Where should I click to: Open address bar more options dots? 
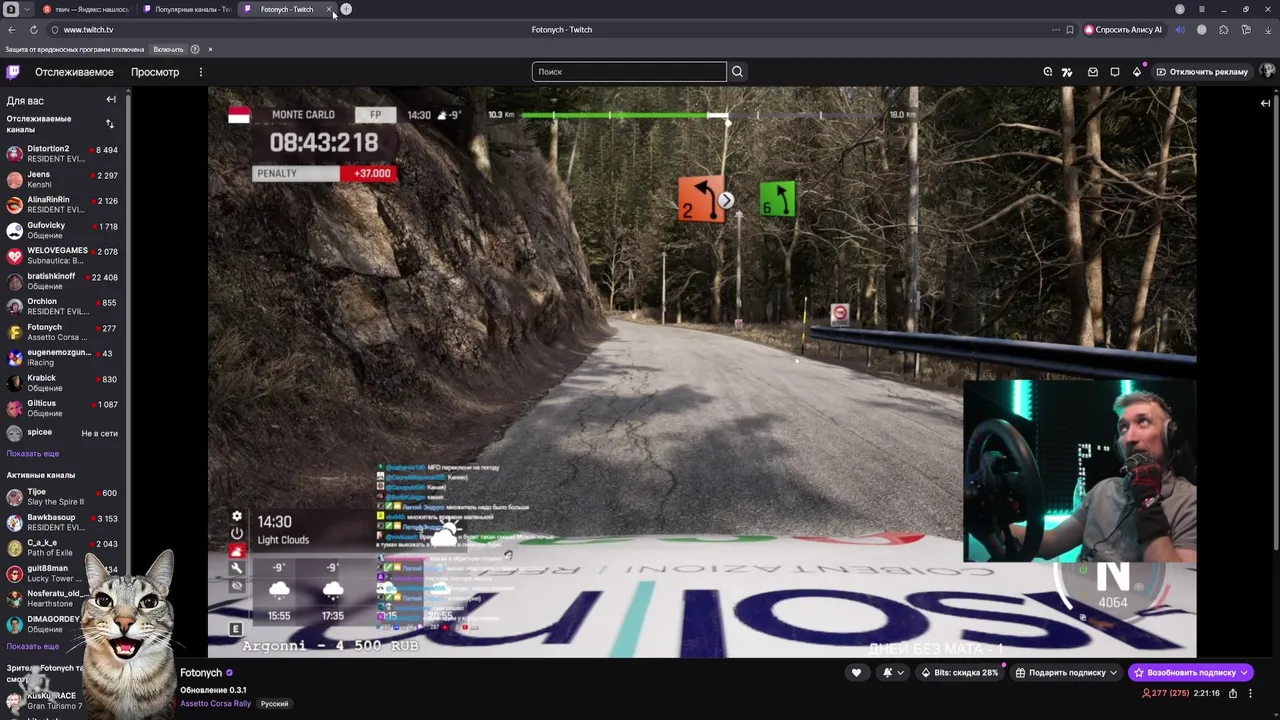tap(1055, 30)
